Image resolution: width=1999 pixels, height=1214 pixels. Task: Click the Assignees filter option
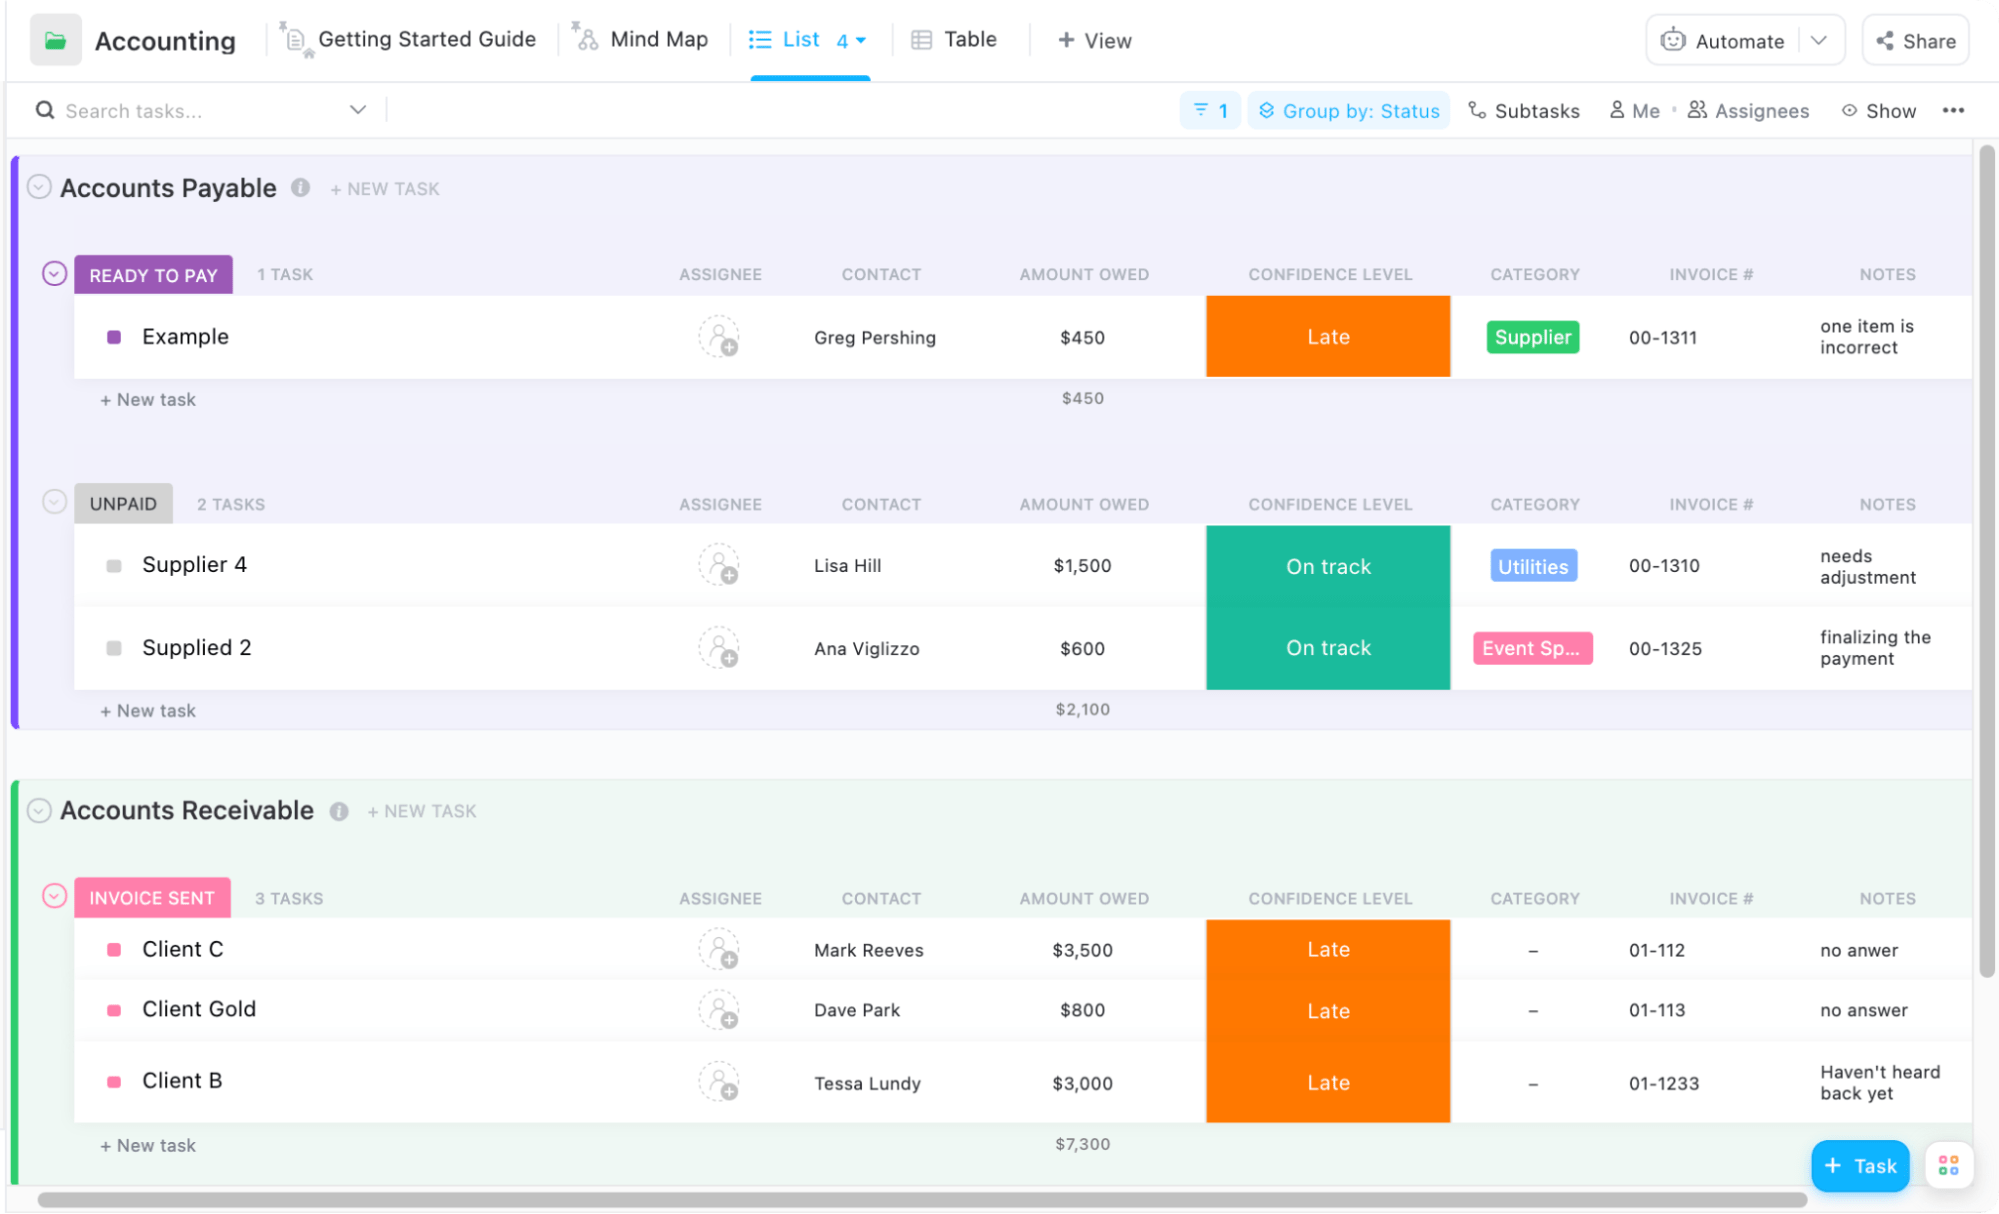point(1749,110)
